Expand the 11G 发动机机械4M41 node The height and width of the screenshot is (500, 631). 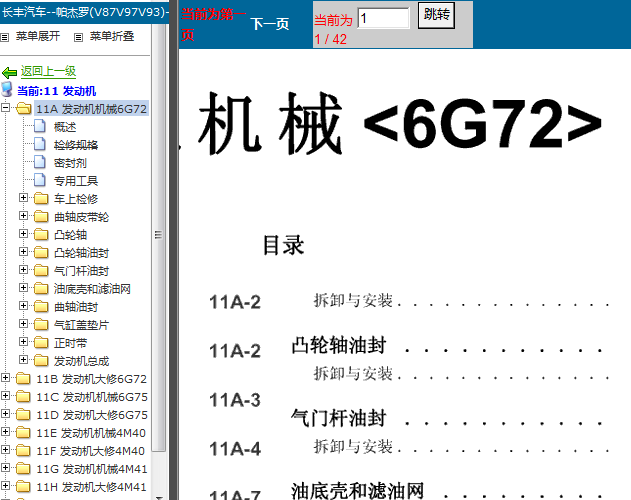pyautogui.click(x=6, y=468)
